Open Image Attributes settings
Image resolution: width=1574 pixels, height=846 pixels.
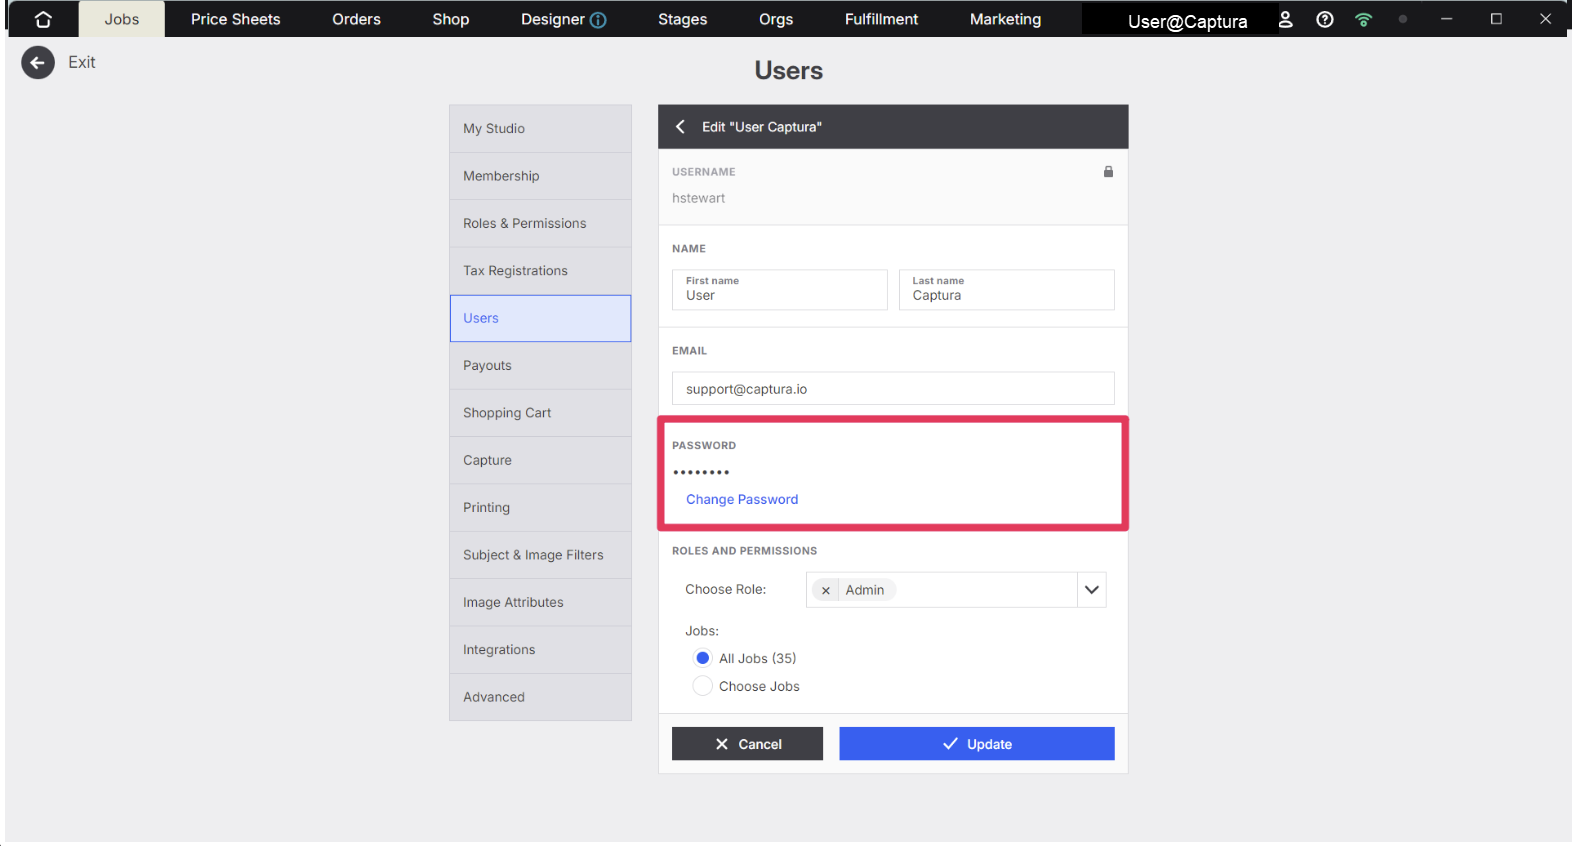coord(540,603)
